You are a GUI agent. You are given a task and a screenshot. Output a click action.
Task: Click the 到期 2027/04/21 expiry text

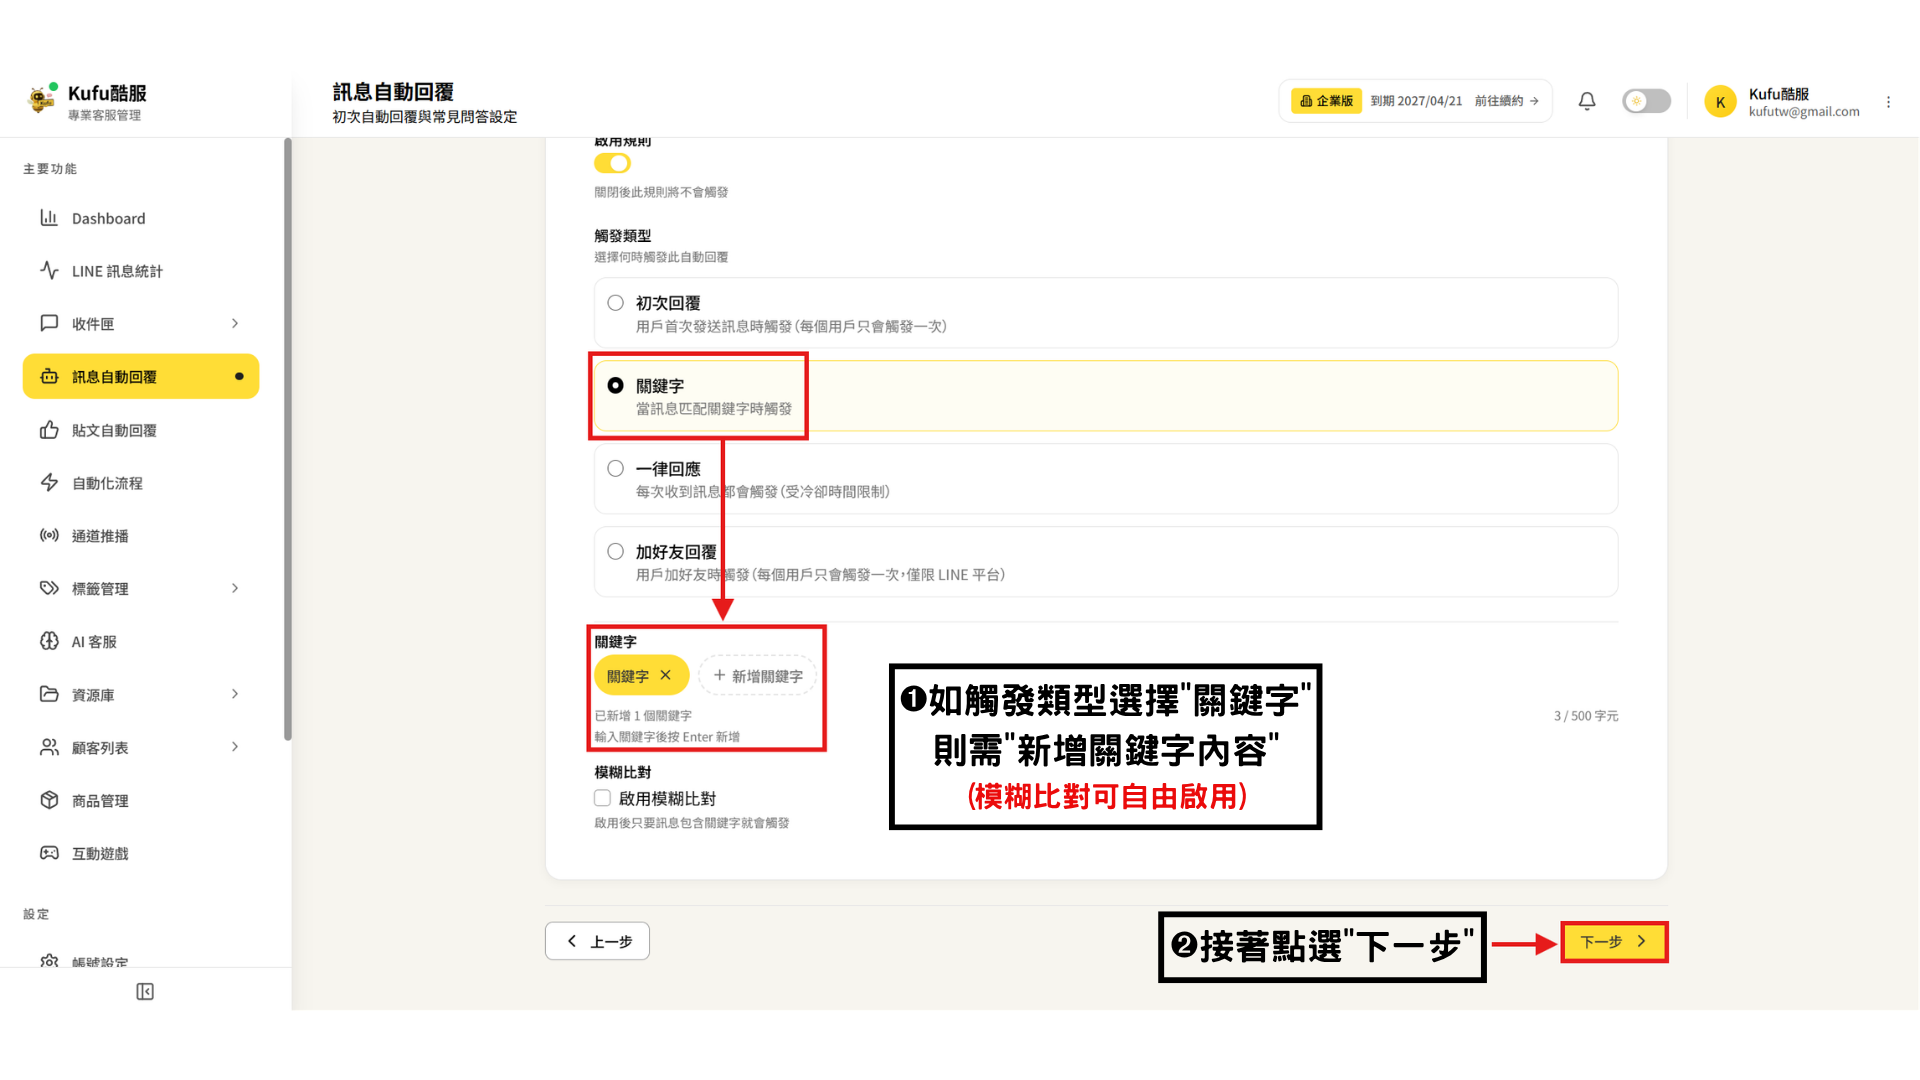pos(1416,101)
